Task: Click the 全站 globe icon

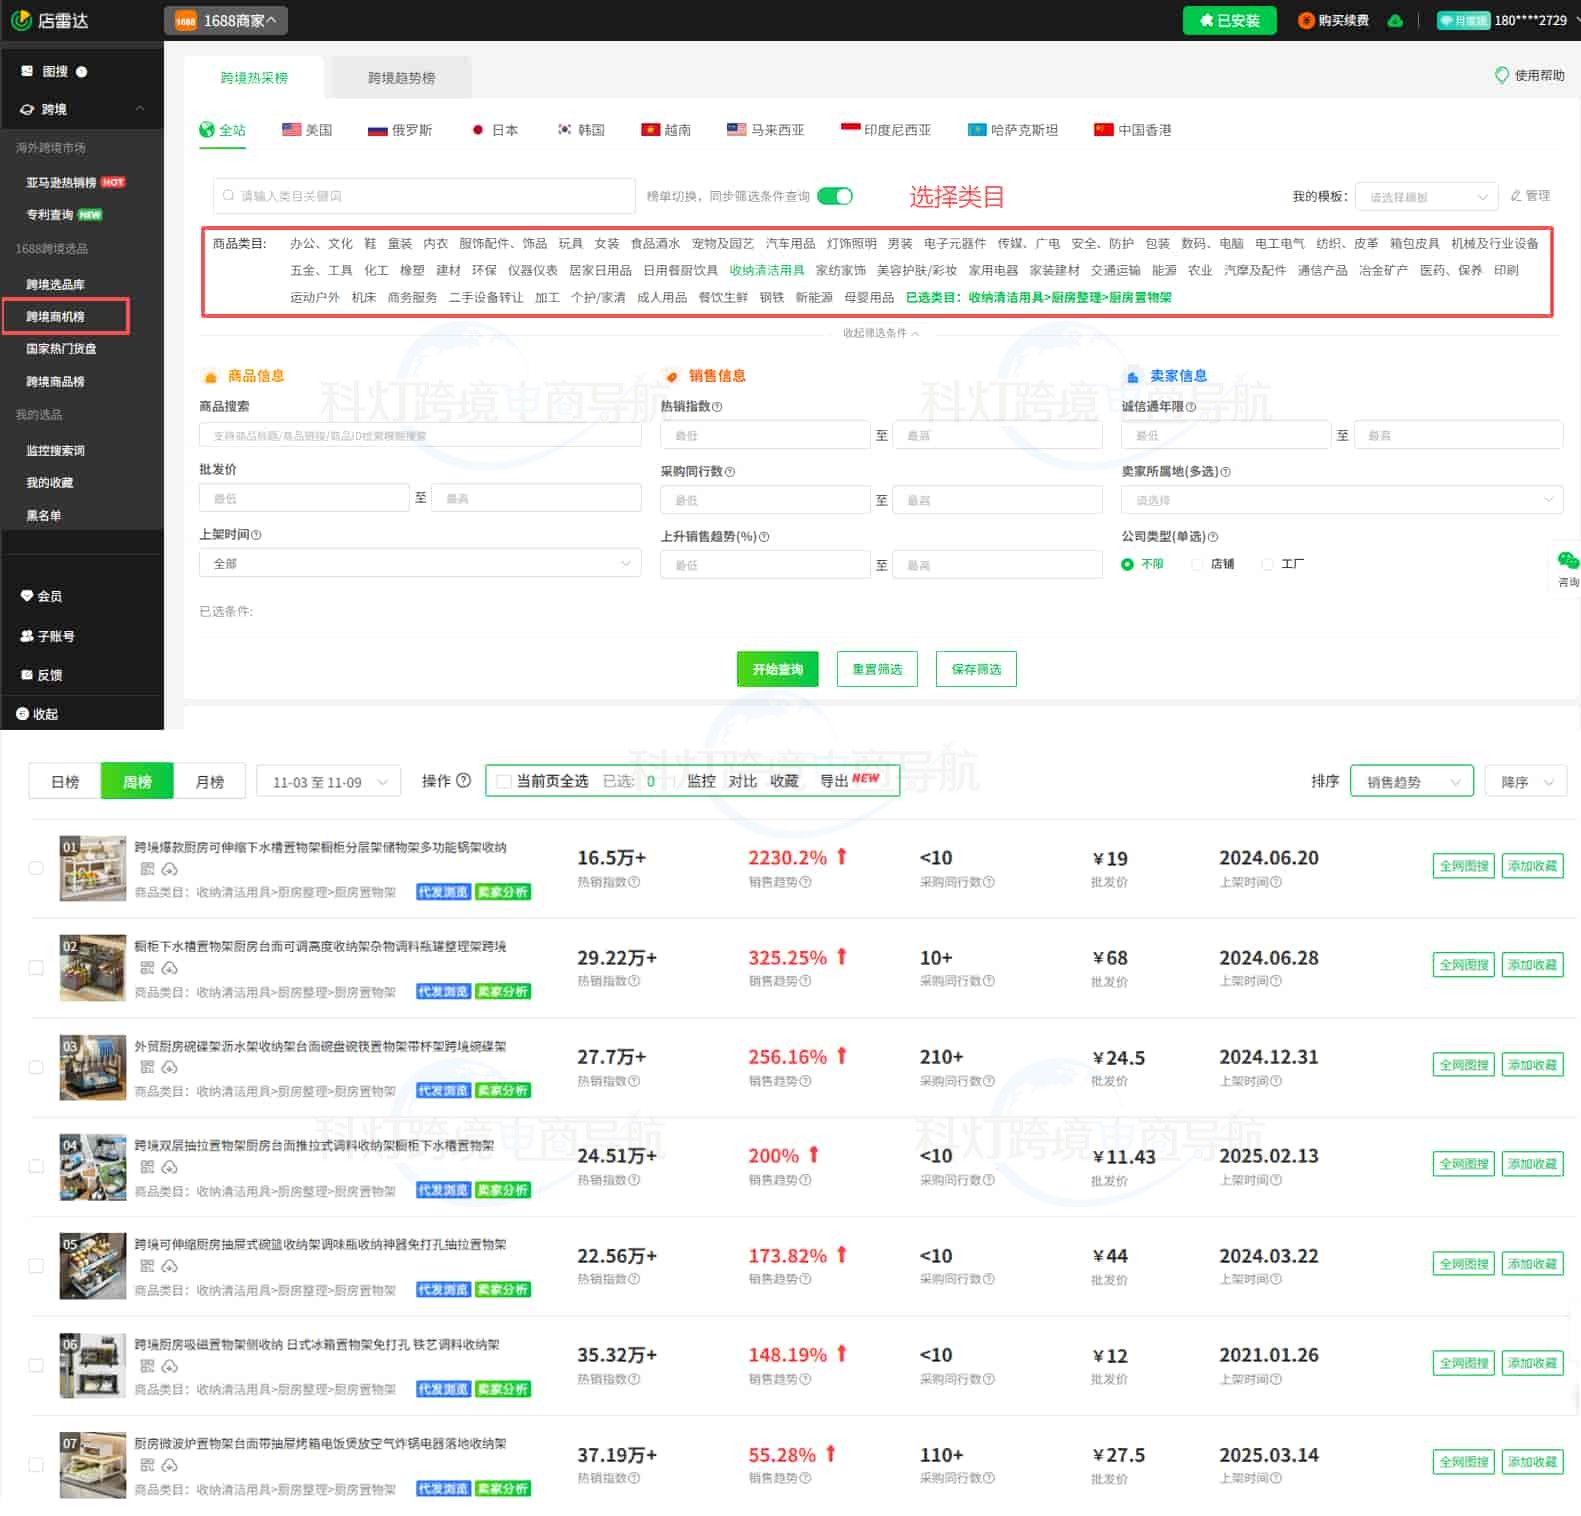Action: (x=207, y=130)
